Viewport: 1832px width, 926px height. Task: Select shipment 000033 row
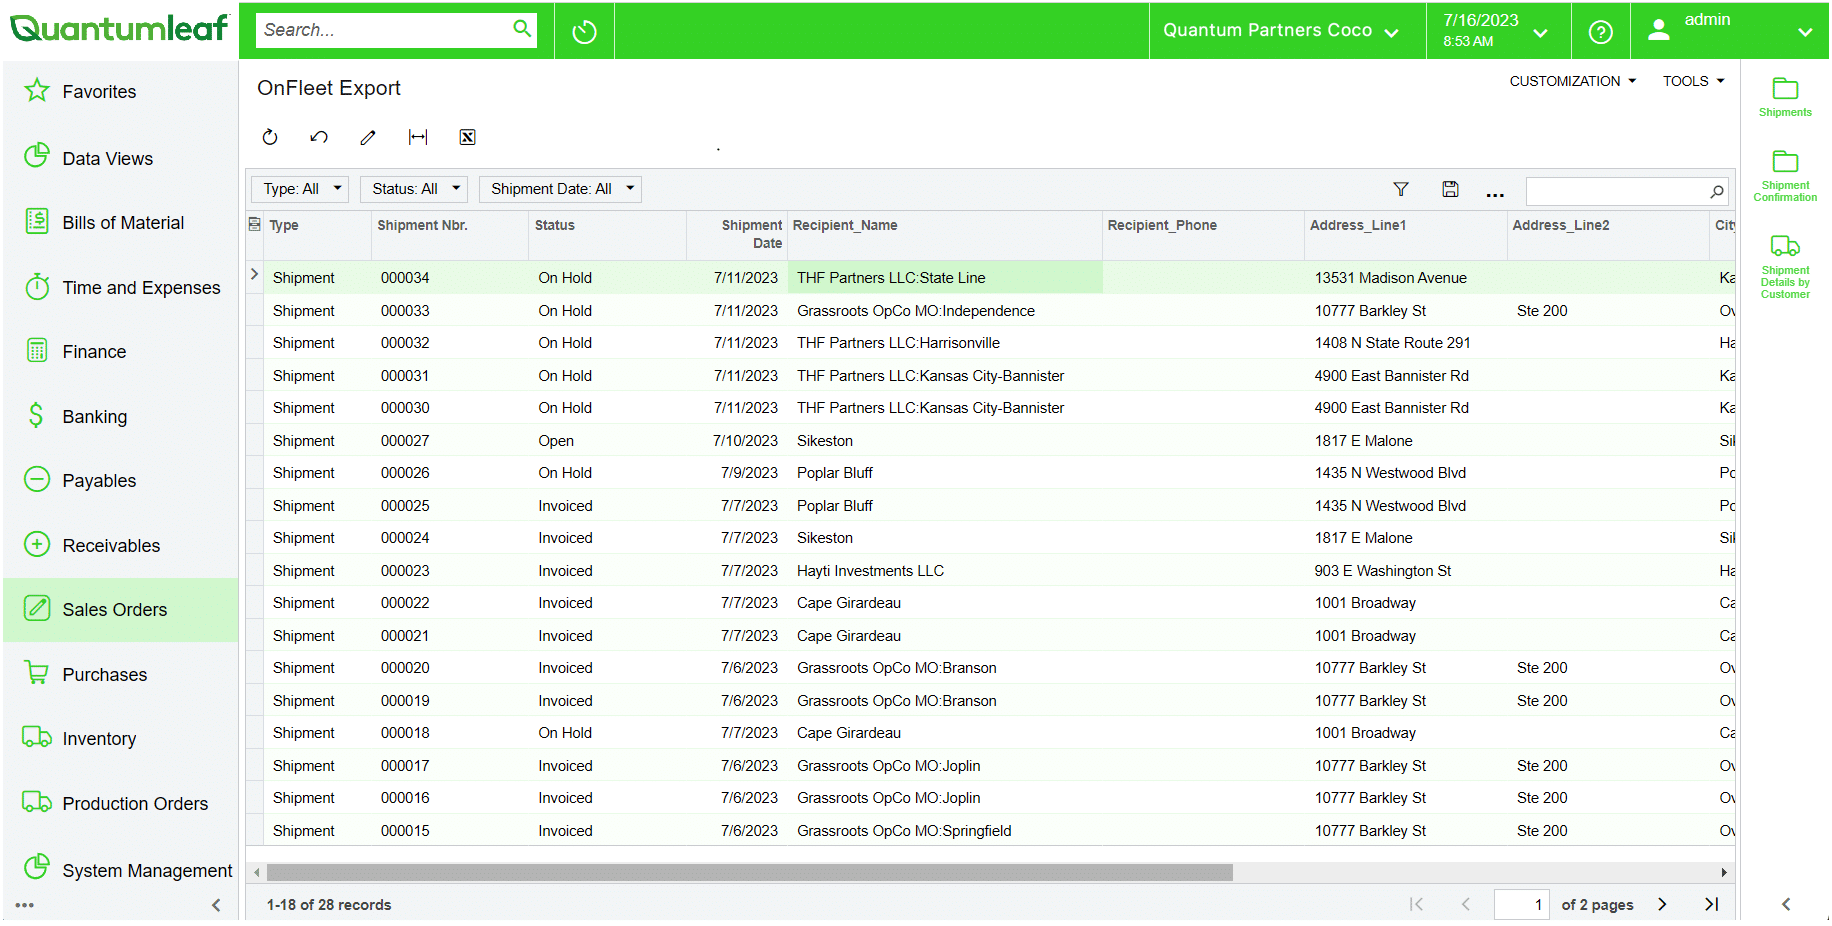990,311
